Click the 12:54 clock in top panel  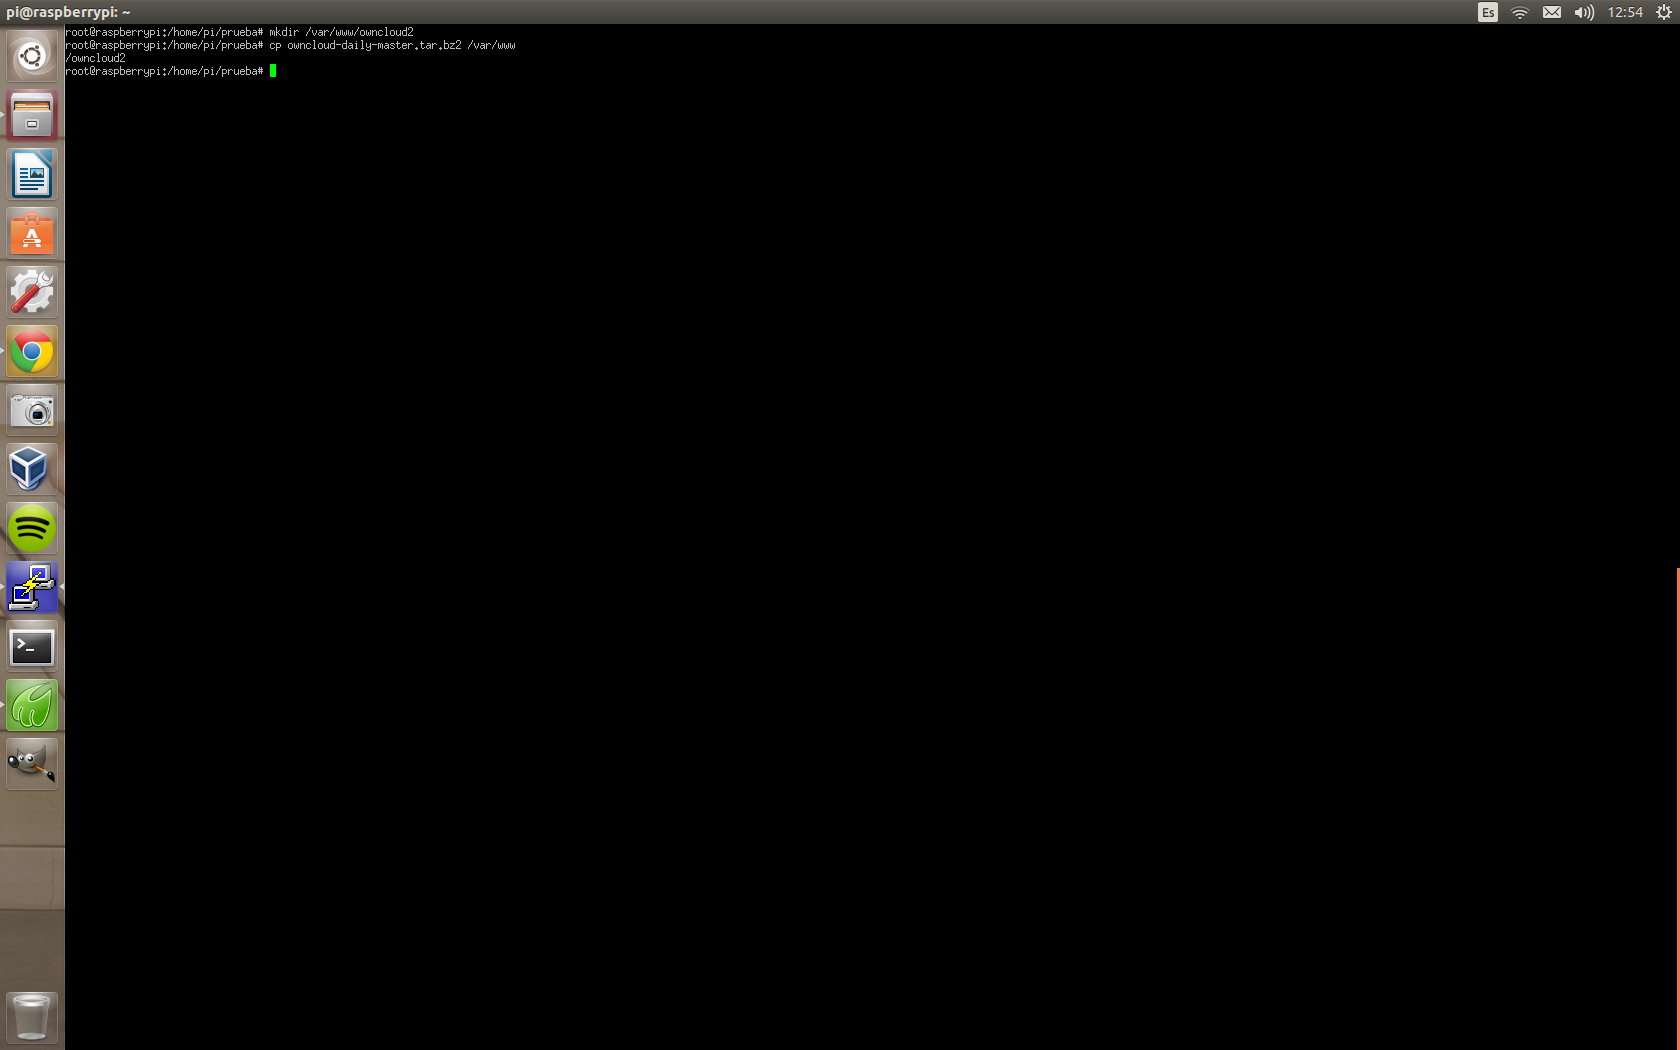pyautogui.click(x=1625, y=12)
